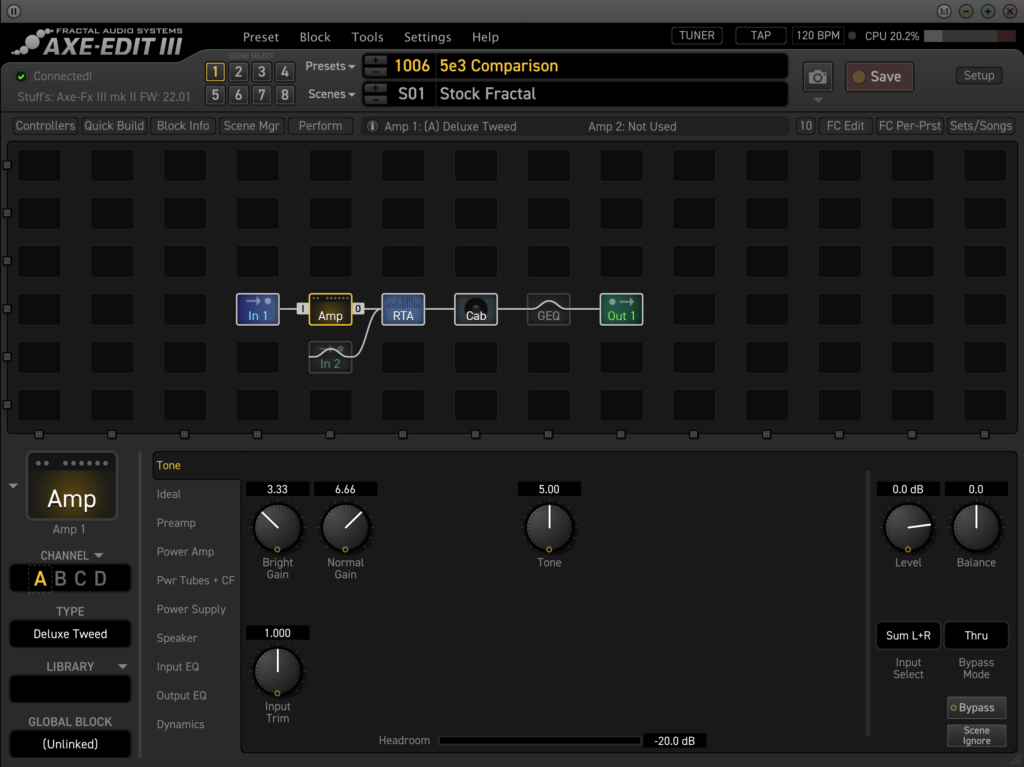Click the preset name 5e3 Comparison field
The image size is (1024, 767).
[611, 66]
